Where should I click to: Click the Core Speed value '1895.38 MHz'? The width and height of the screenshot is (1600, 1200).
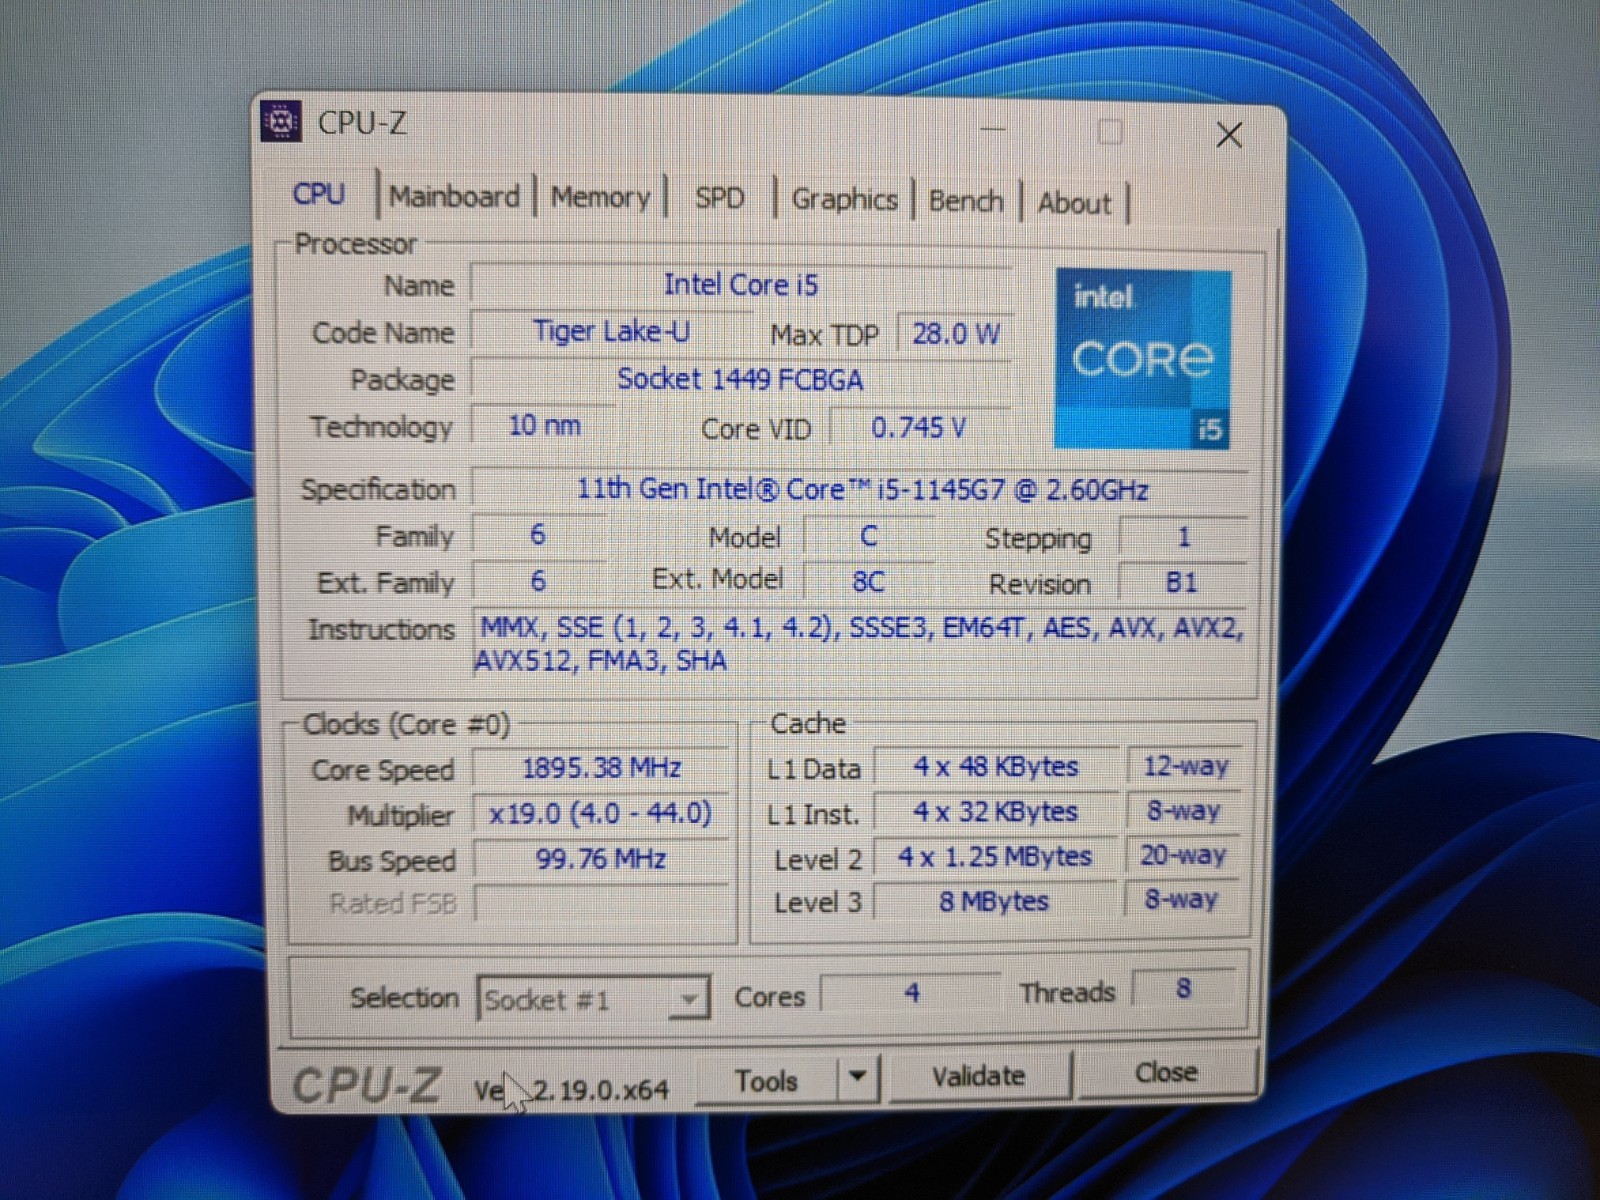coord(601,768)
